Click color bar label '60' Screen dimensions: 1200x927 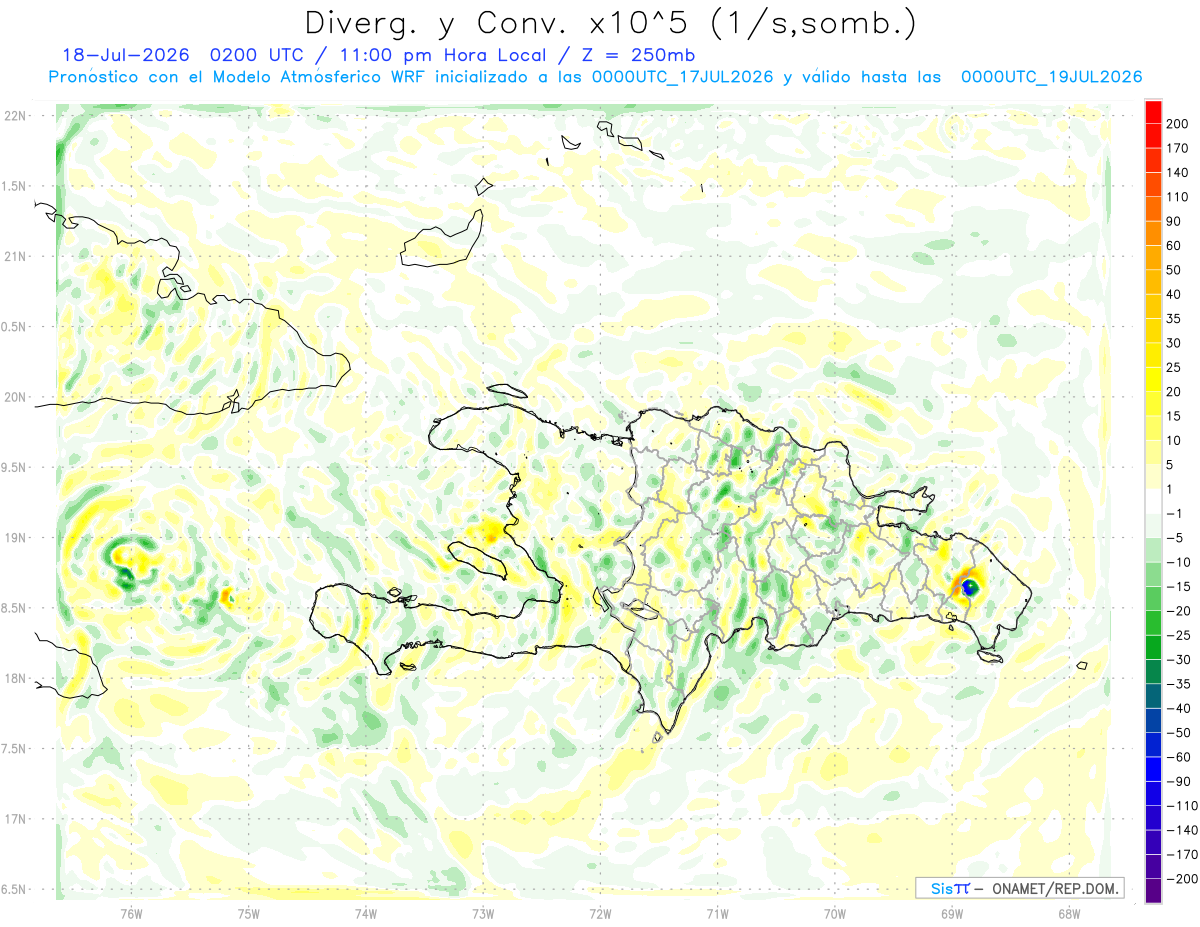click(1175, 246)
